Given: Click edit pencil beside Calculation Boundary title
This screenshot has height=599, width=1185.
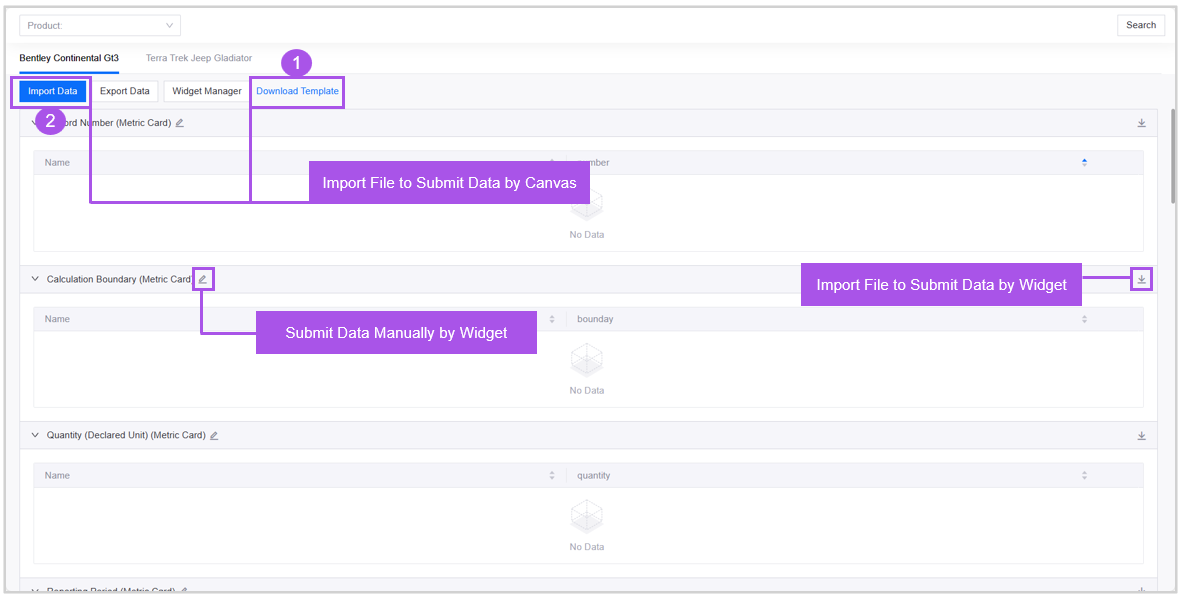Looking at the screenshot, I should [x=203, y=280].
